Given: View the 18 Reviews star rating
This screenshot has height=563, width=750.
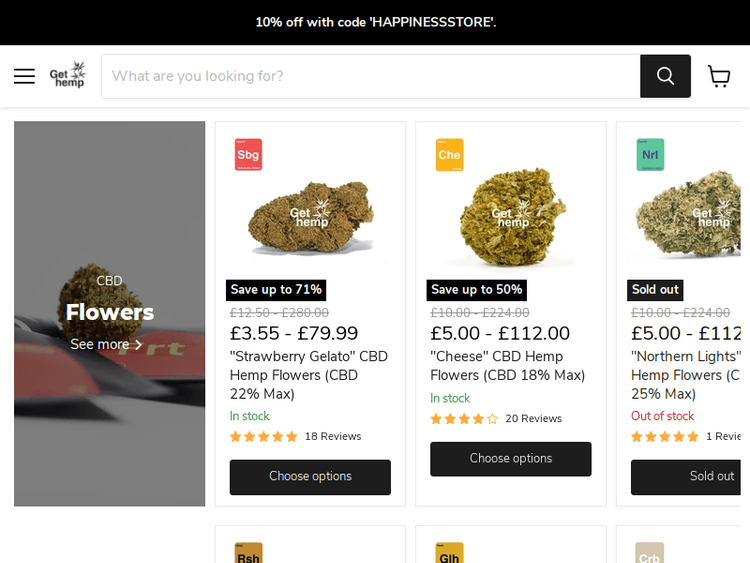Looking at the screenshot, I should tap(295, 436).
